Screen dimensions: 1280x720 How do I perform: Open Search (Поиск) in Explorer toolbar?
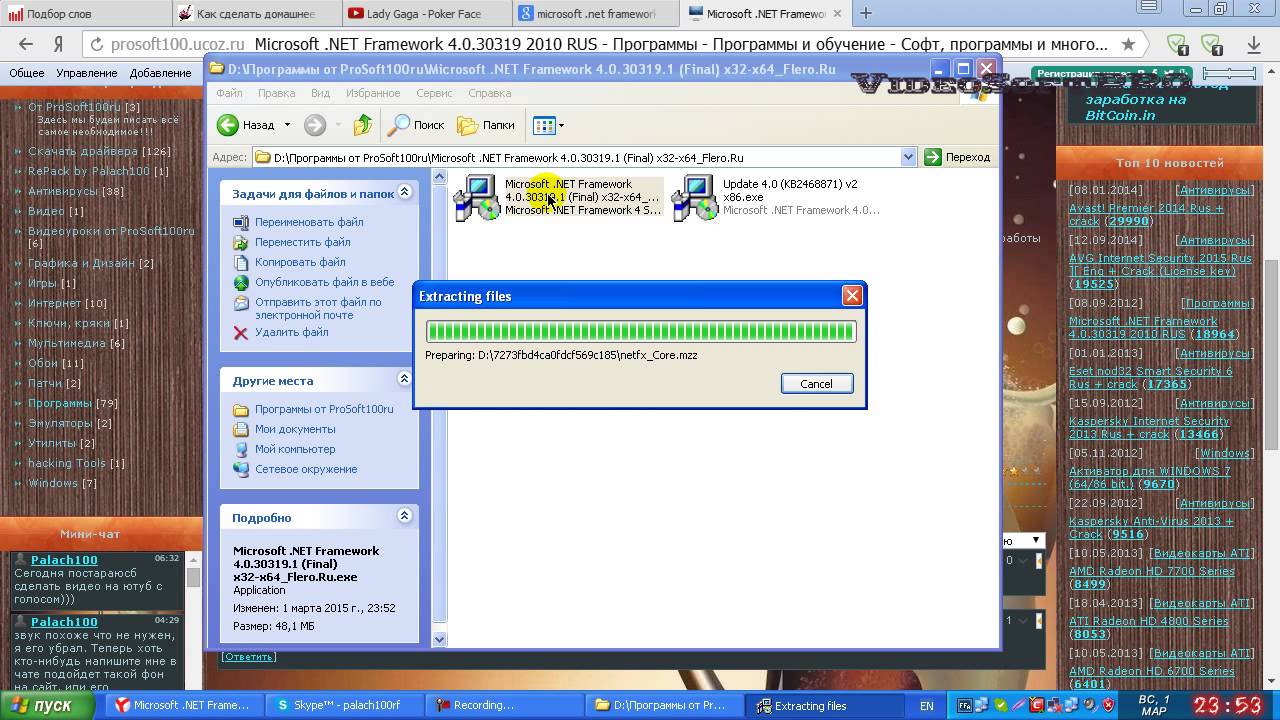click(416, 125)
